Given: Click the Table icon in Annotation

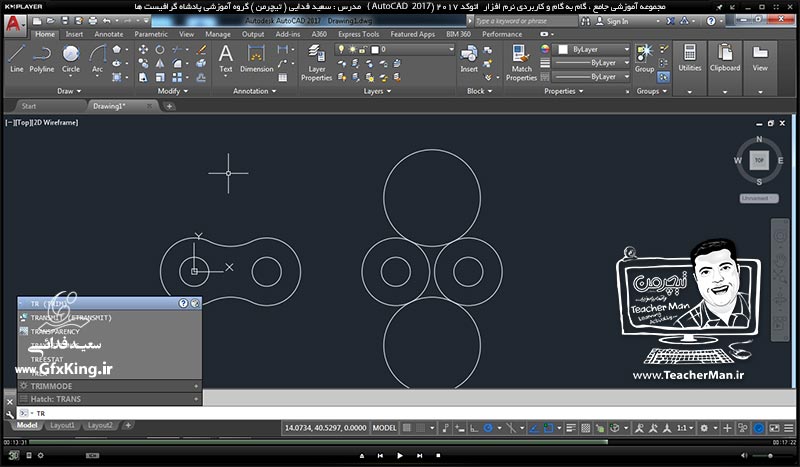Looking at the screenshot, I should point(283,78).
